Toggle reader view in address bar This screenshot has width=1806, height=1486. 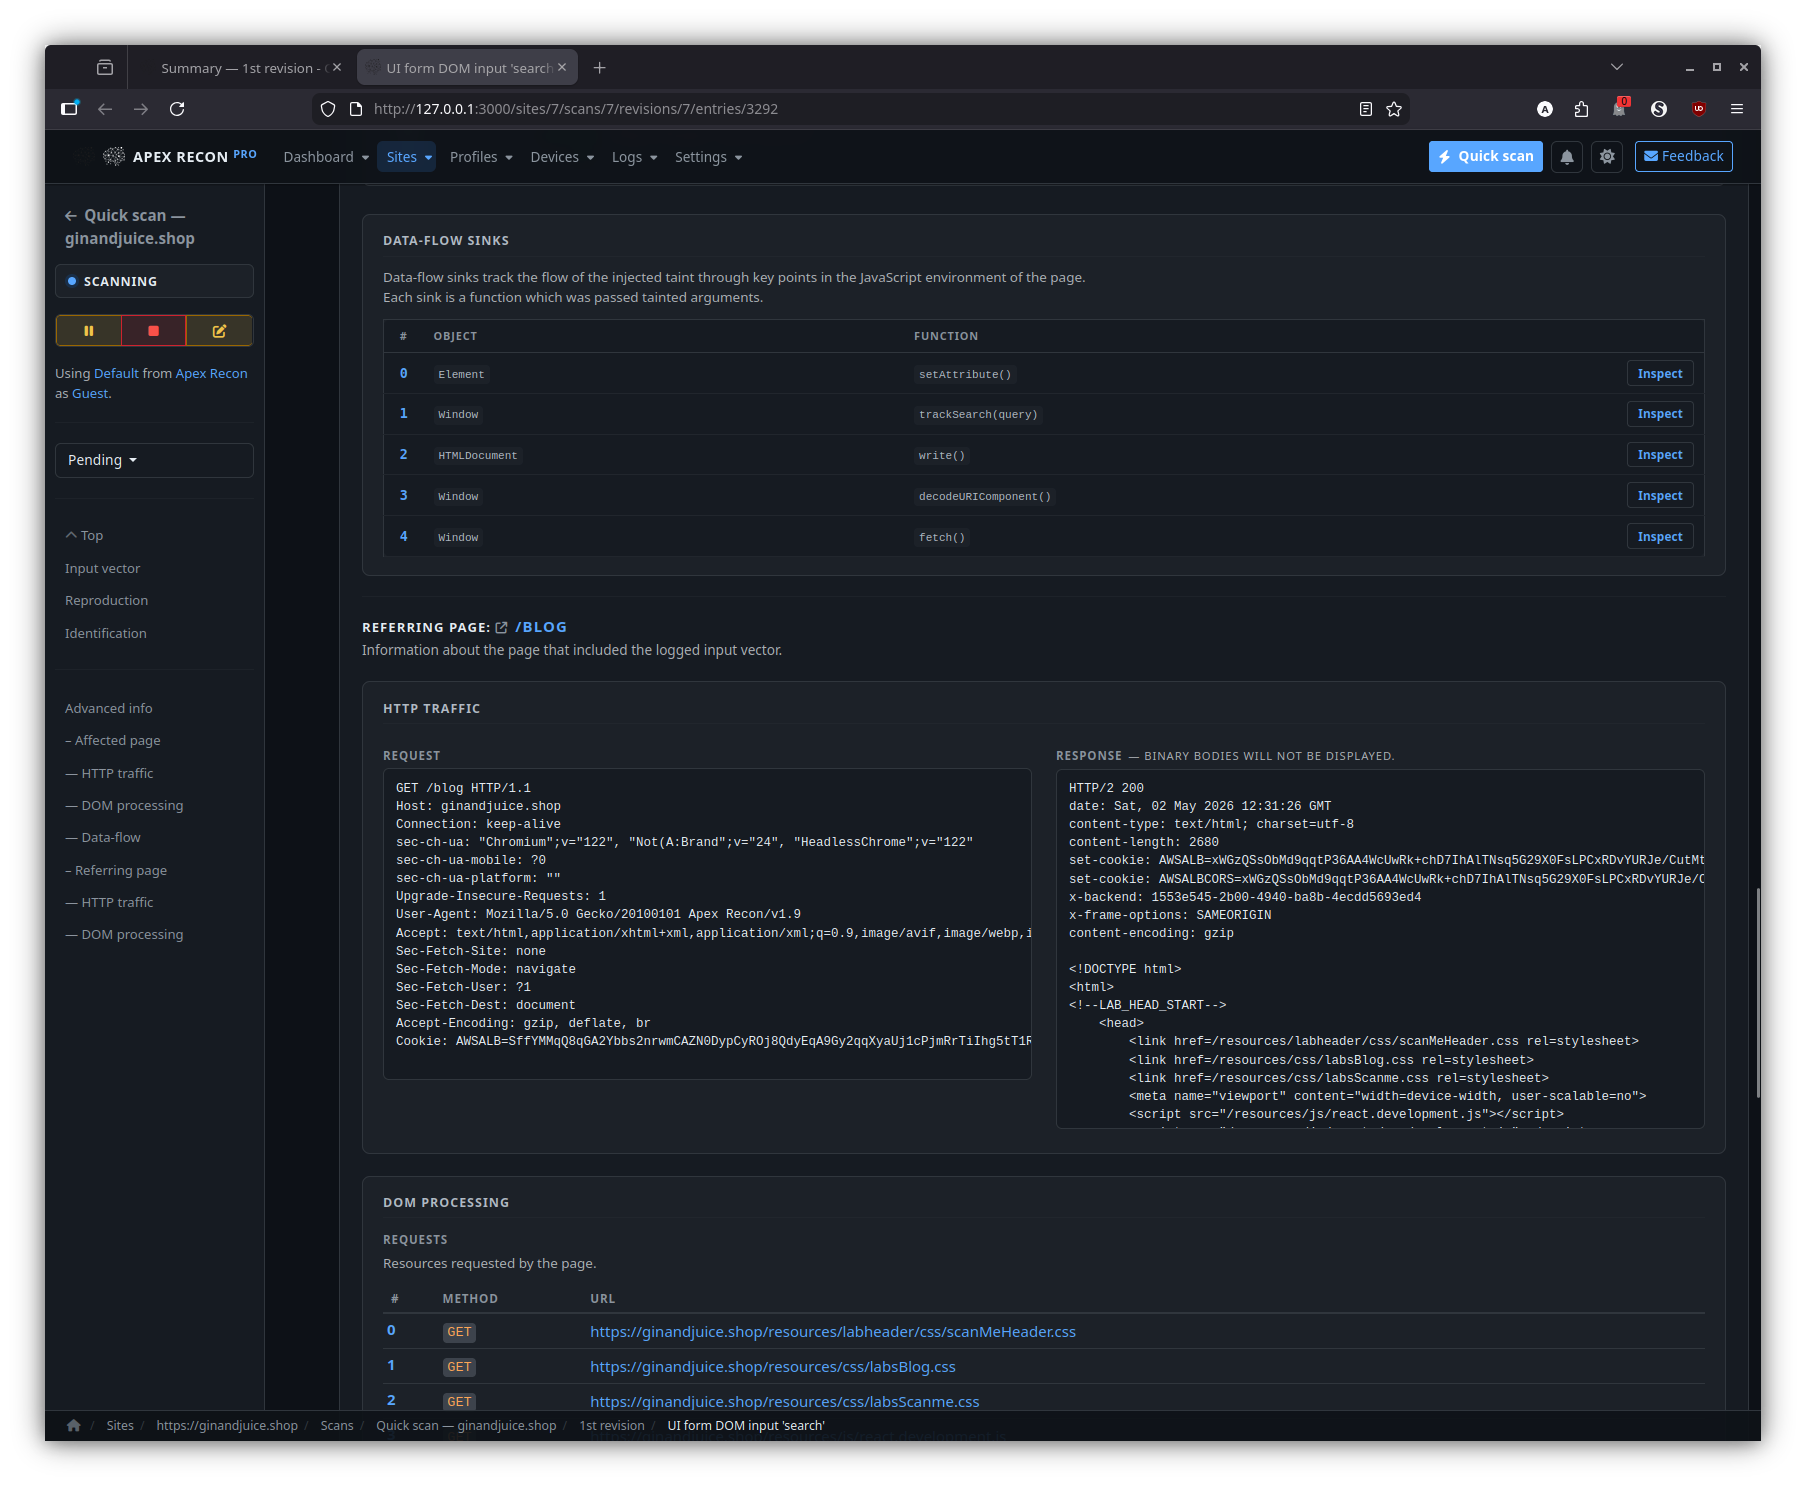pyautogui.click(x=1366, y=109)
